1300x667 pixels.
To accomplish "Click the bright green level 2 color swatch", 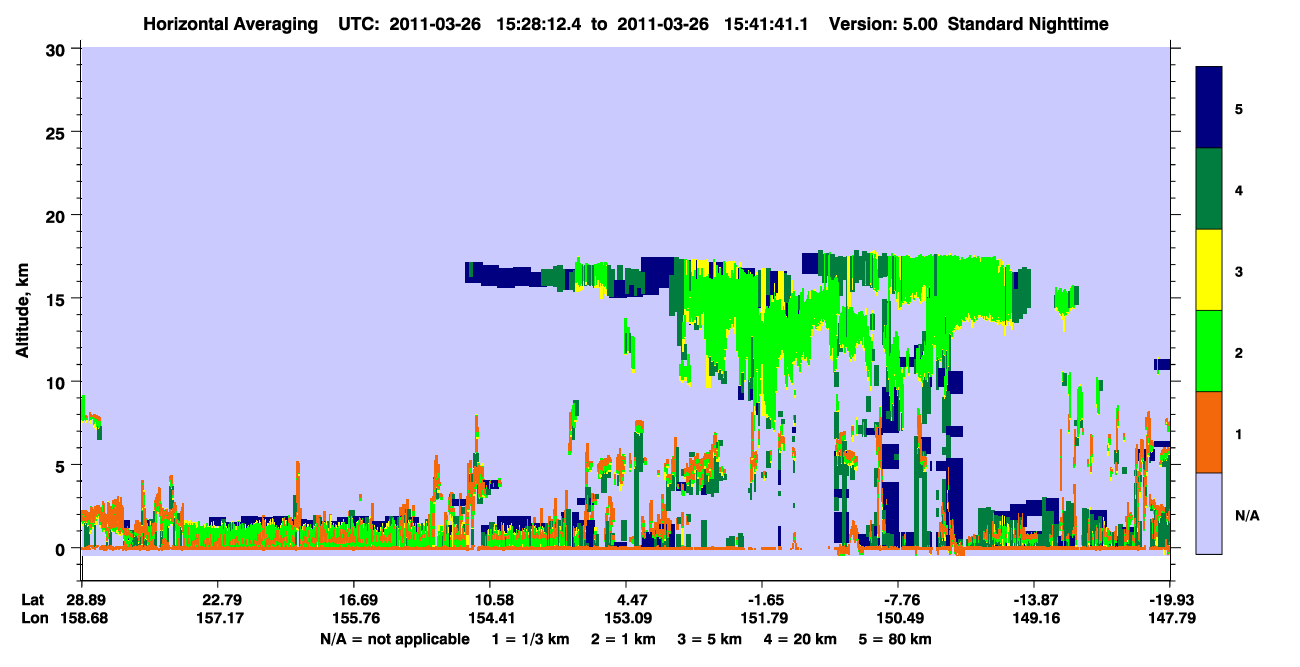I will coord(1209,351).
